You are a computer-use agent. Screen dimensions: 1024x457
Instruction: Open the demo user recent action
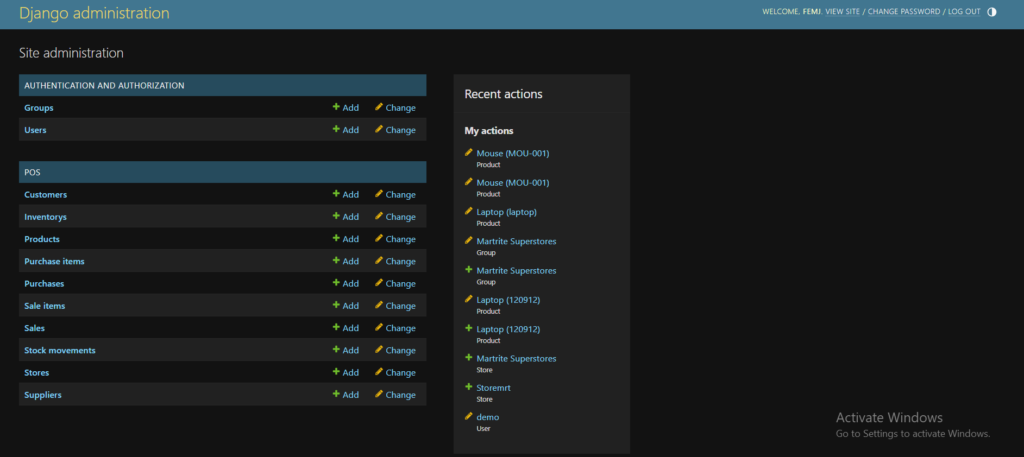coord(487,417)
